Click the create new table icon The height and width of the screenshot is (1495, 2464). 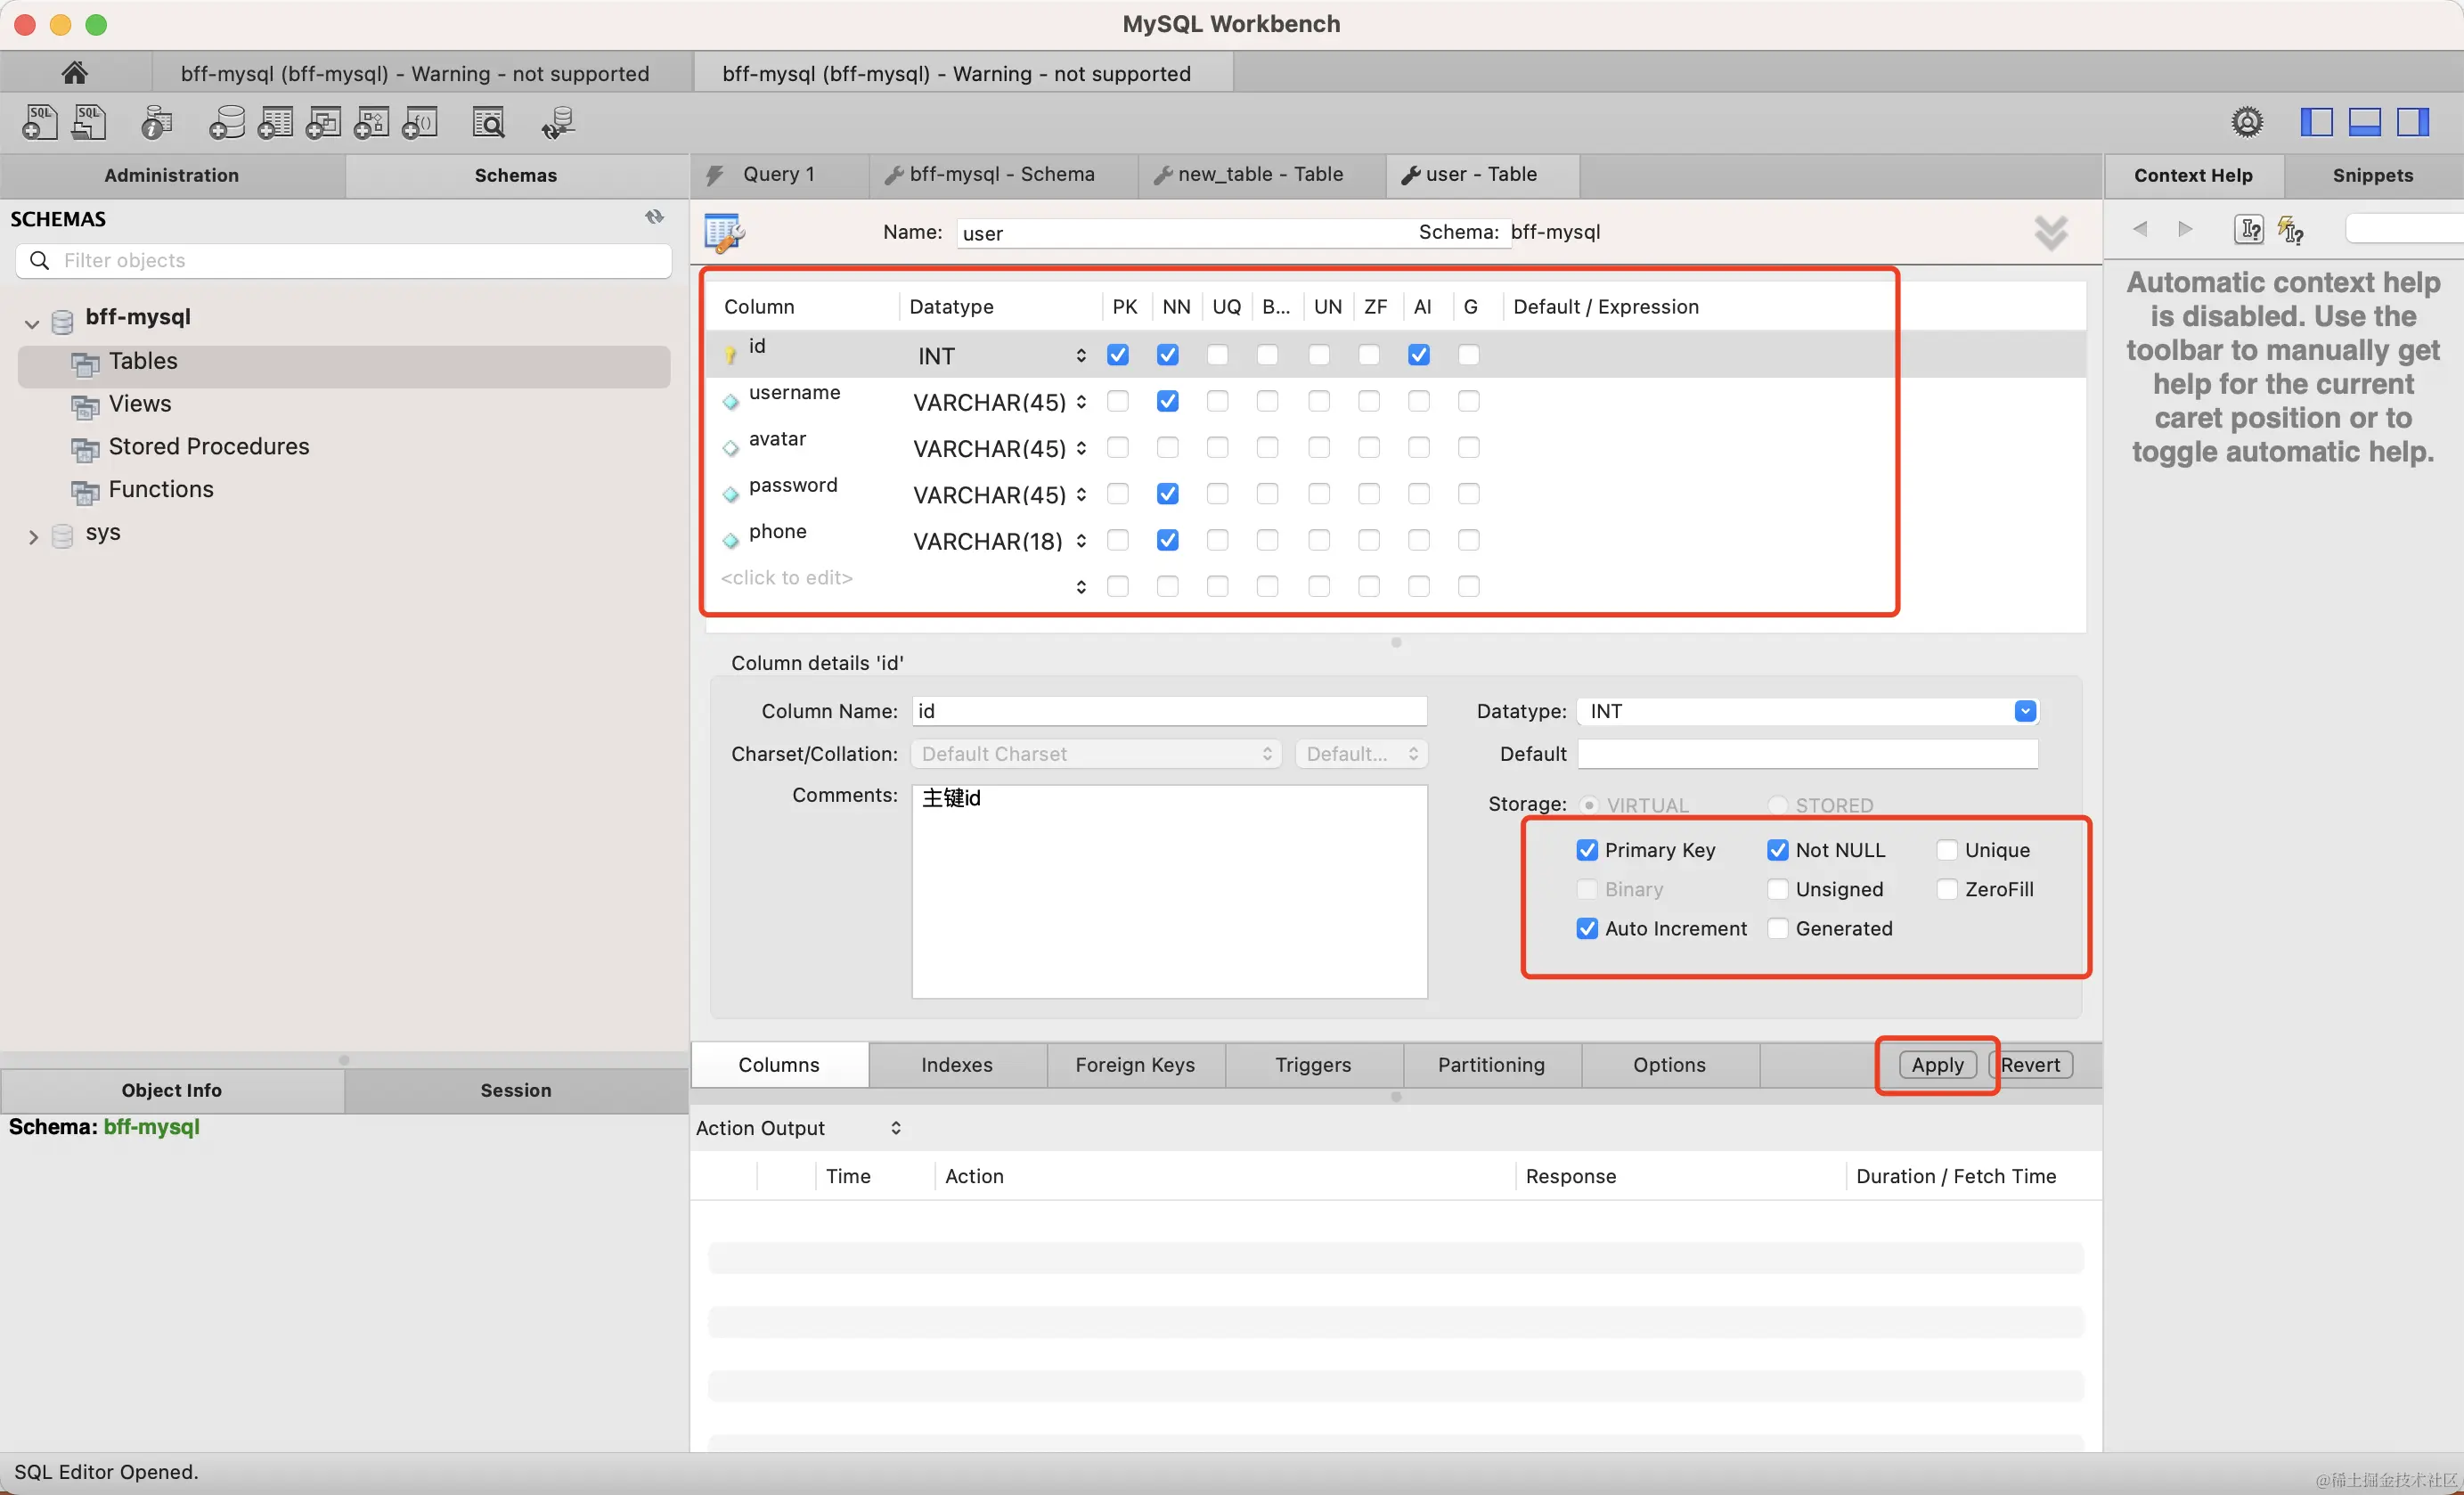tap(275, 123)
